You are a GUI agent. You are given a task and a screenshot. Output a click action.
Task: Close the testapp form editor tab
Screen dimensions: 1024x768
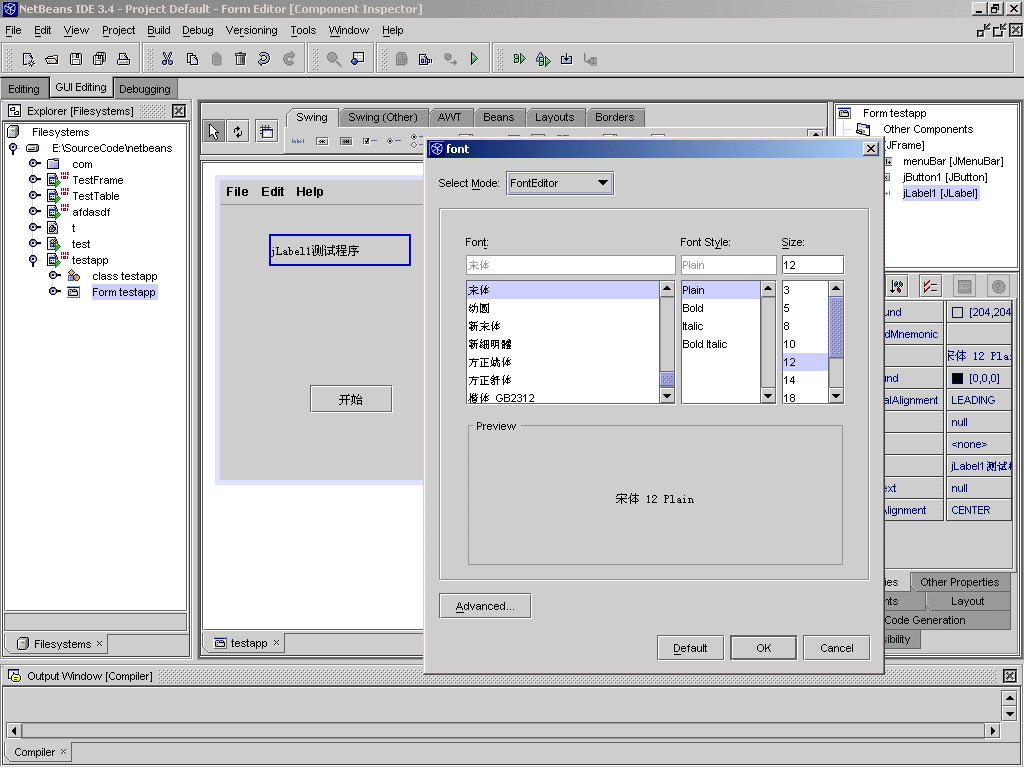(276, 643)
